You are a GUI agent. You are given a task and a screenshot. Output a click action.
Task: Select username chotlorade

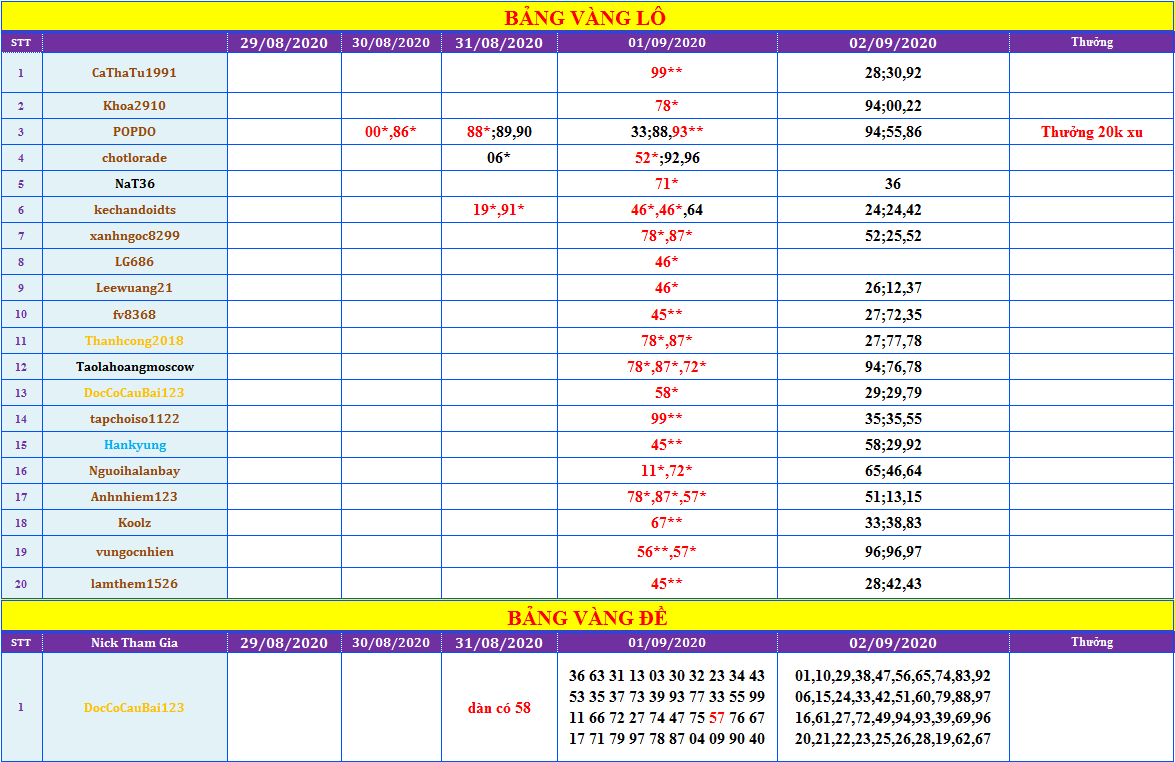point(134,158)
